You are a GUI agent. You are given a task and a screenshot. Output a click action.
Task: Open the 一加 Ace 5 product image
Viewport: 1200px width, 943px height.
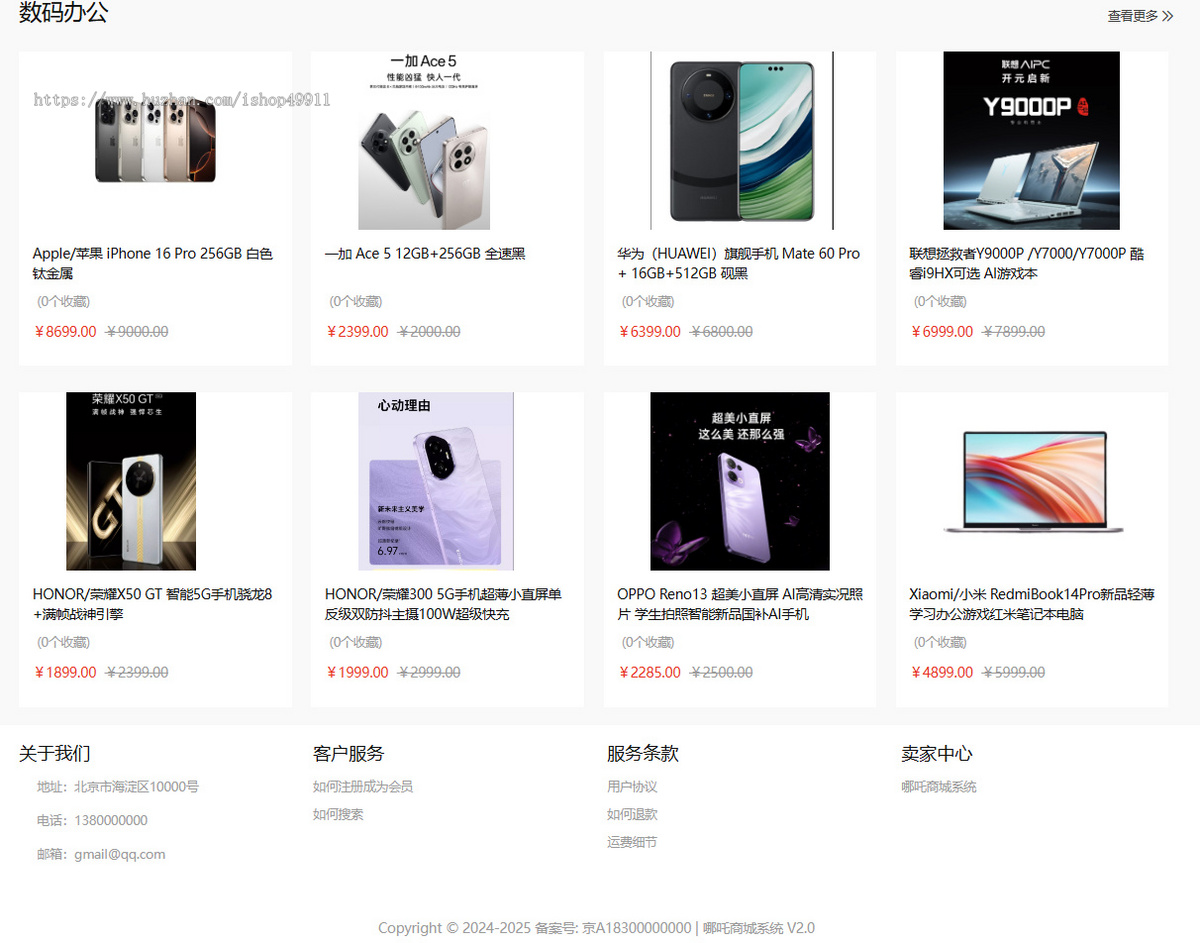(x=424, y=141)
